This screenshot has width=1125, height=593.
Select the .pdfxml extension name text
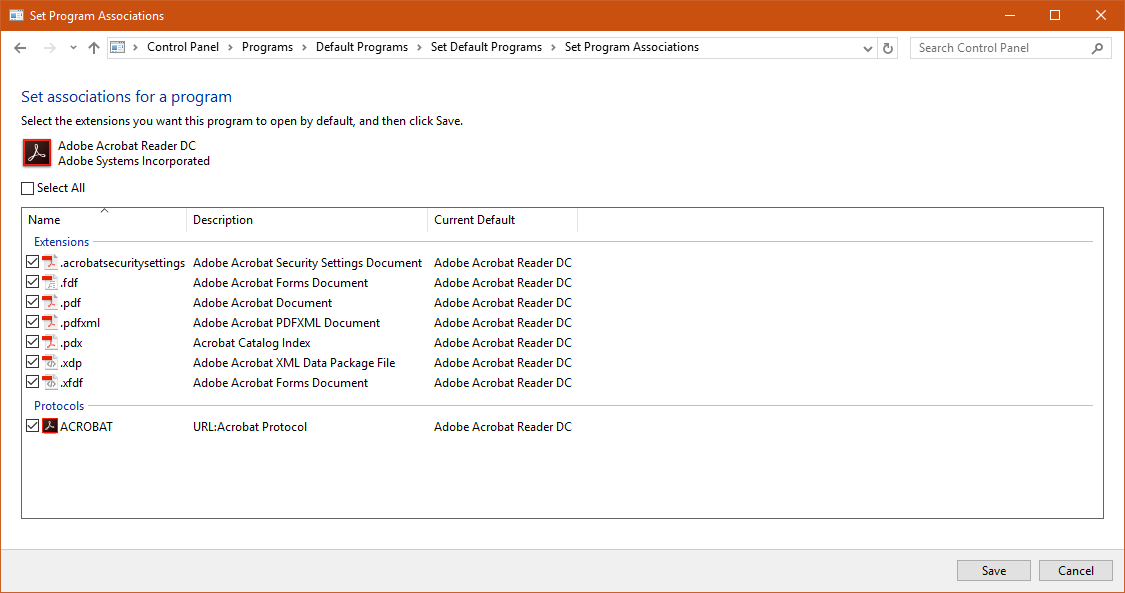click(x=80, y=323)
